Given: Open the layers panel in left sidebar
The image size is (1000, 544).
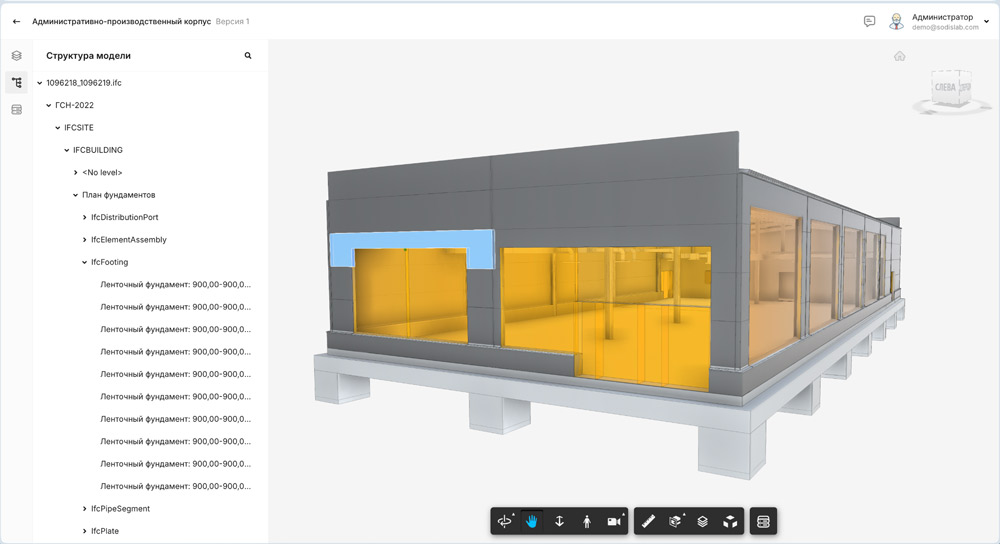Looking at the screenshot, I should pos(17,55).
